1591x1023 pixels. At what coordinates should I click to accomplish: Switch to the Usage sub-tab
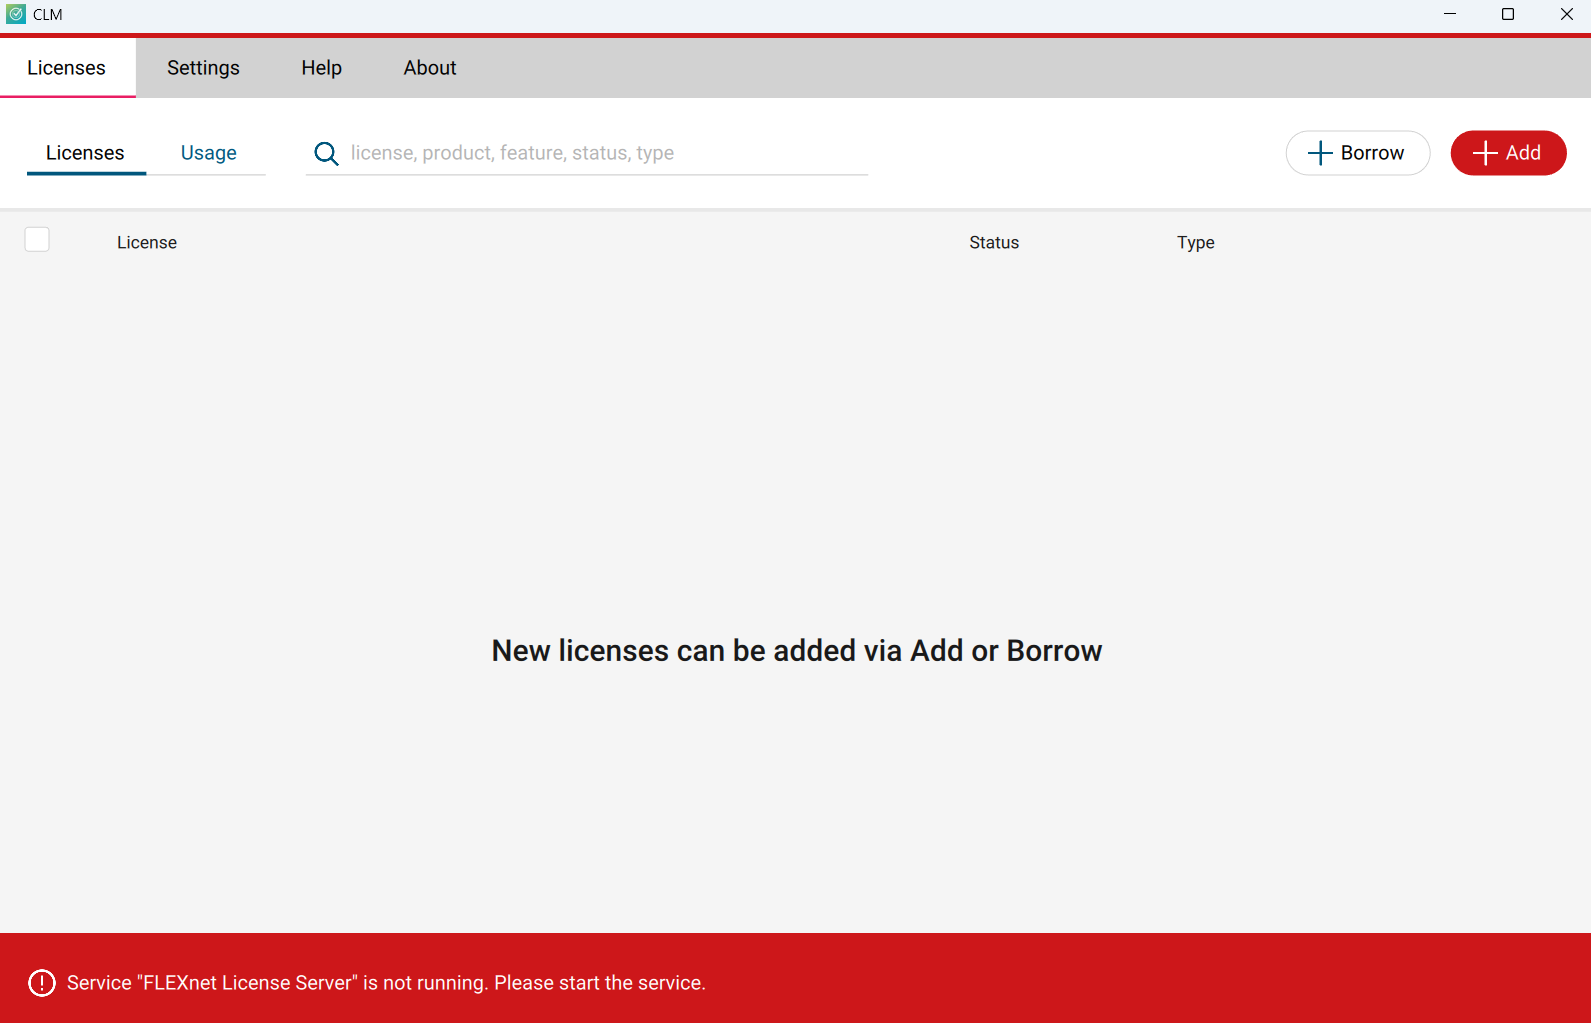(x=209, y=153)
